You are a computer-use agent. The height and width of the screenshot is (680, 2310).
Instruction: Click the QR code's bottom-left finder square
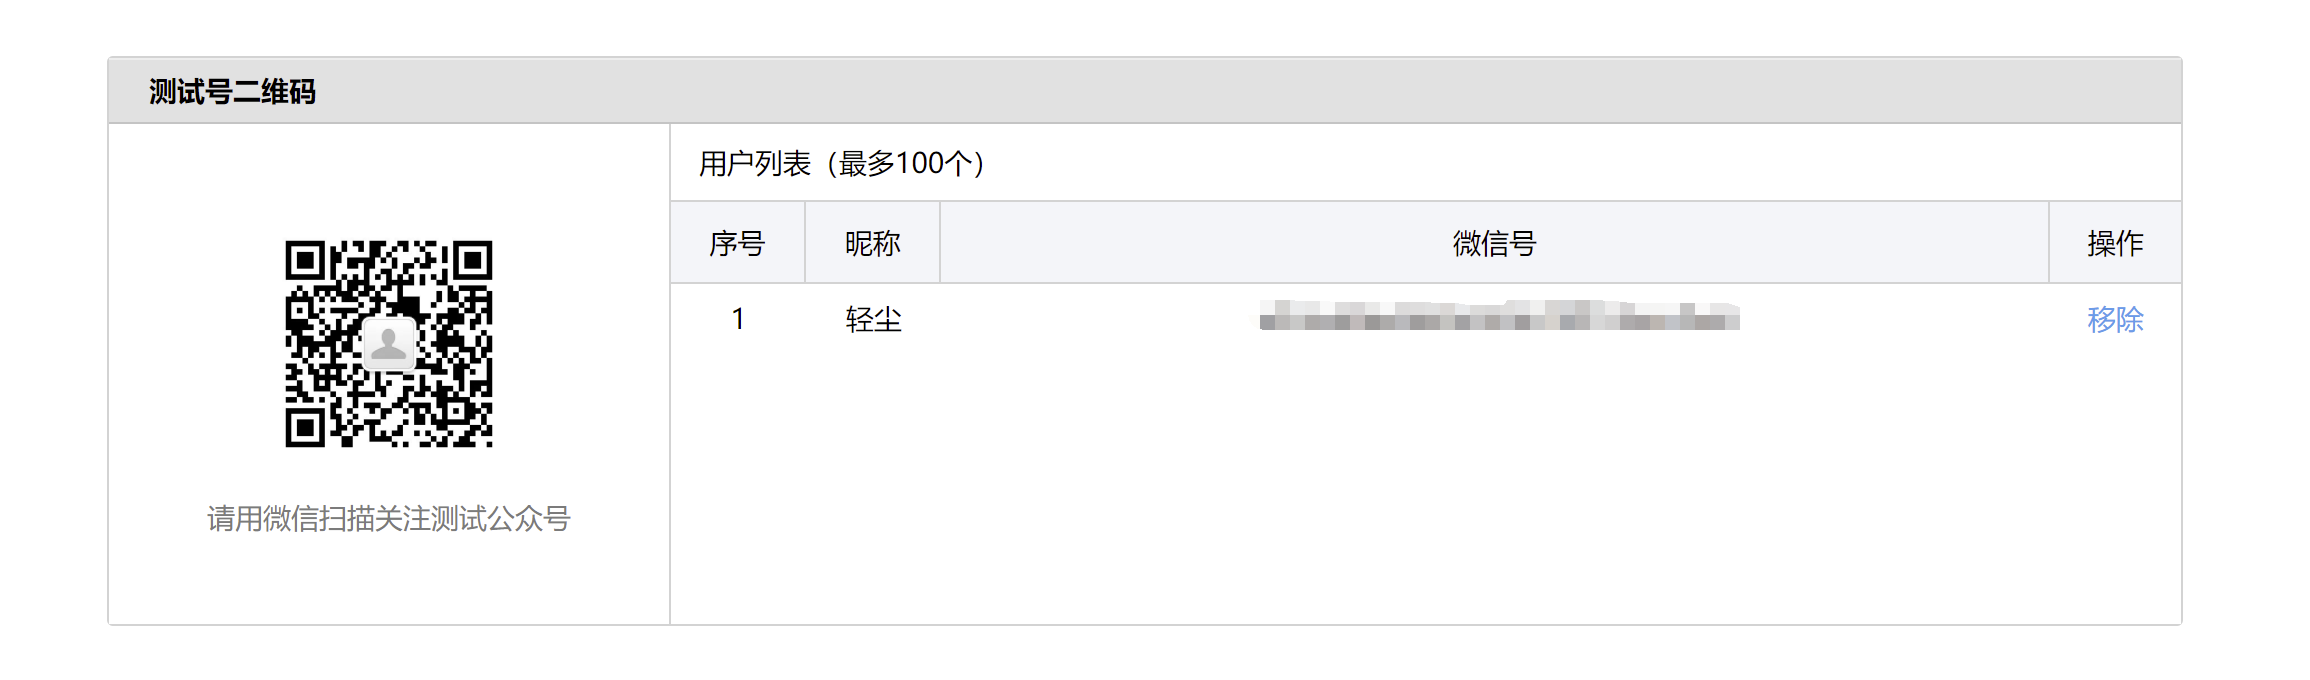(x=306, y=427)
